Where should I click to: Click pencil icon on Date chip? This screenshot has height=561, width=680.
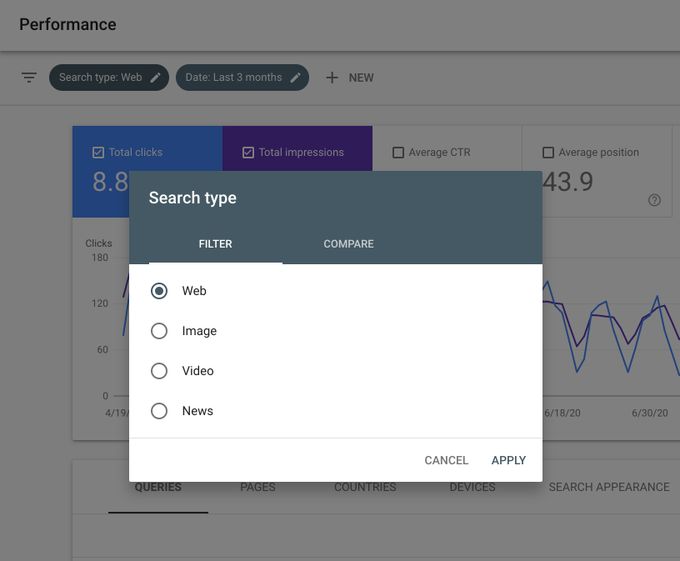point(295,78)
